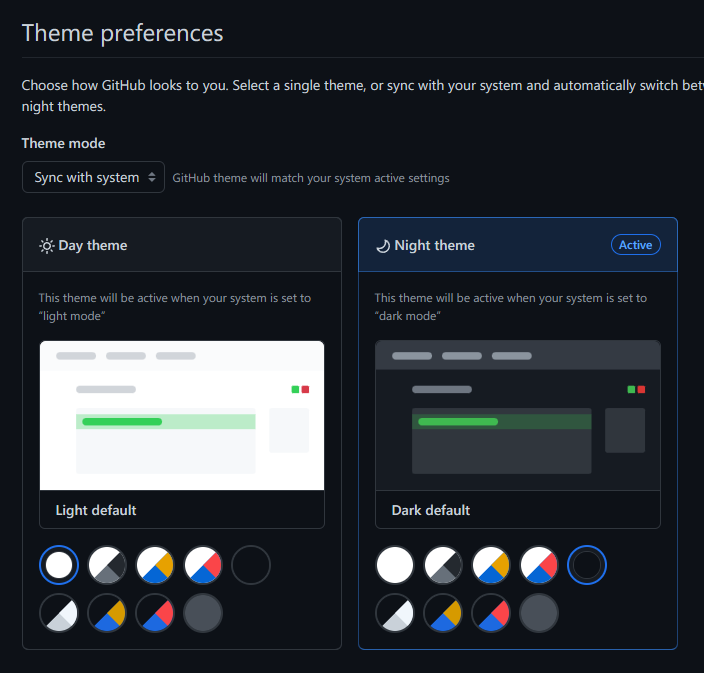
Task: Select the black dark default swatch in Day theme
Action: click(x=251, y=565)
